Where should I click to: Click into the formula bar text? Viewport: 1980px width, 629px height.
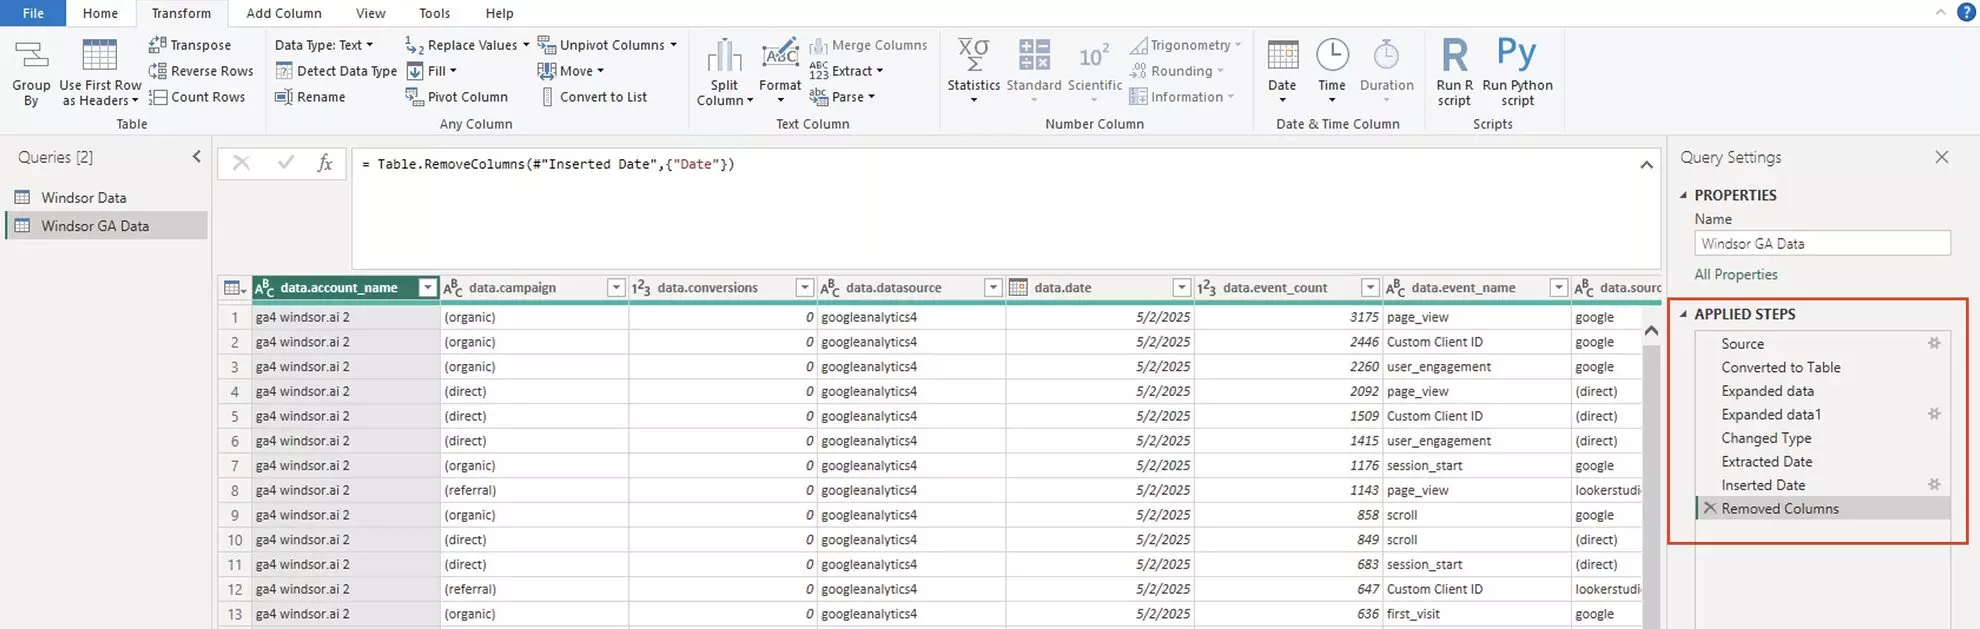548,164
